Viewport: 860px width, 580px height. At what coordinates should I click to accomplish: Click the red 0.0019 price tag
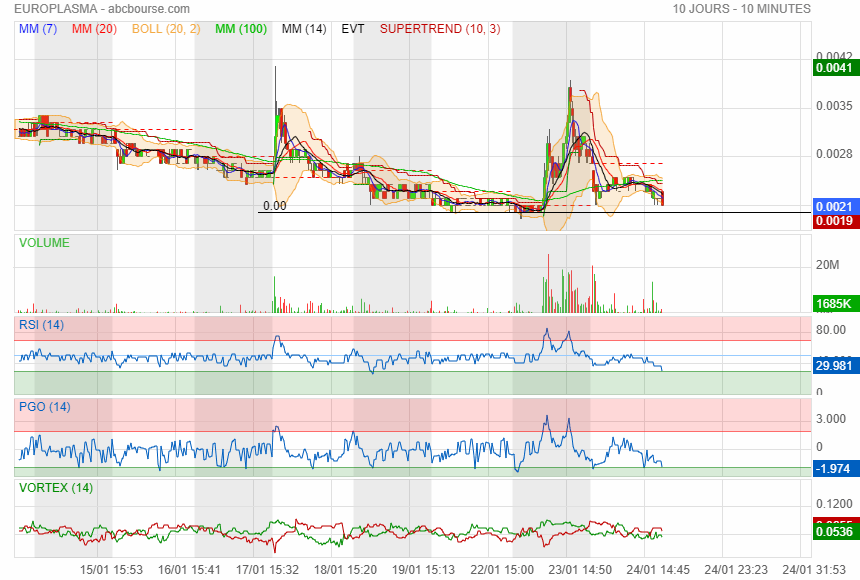(836, 221)
